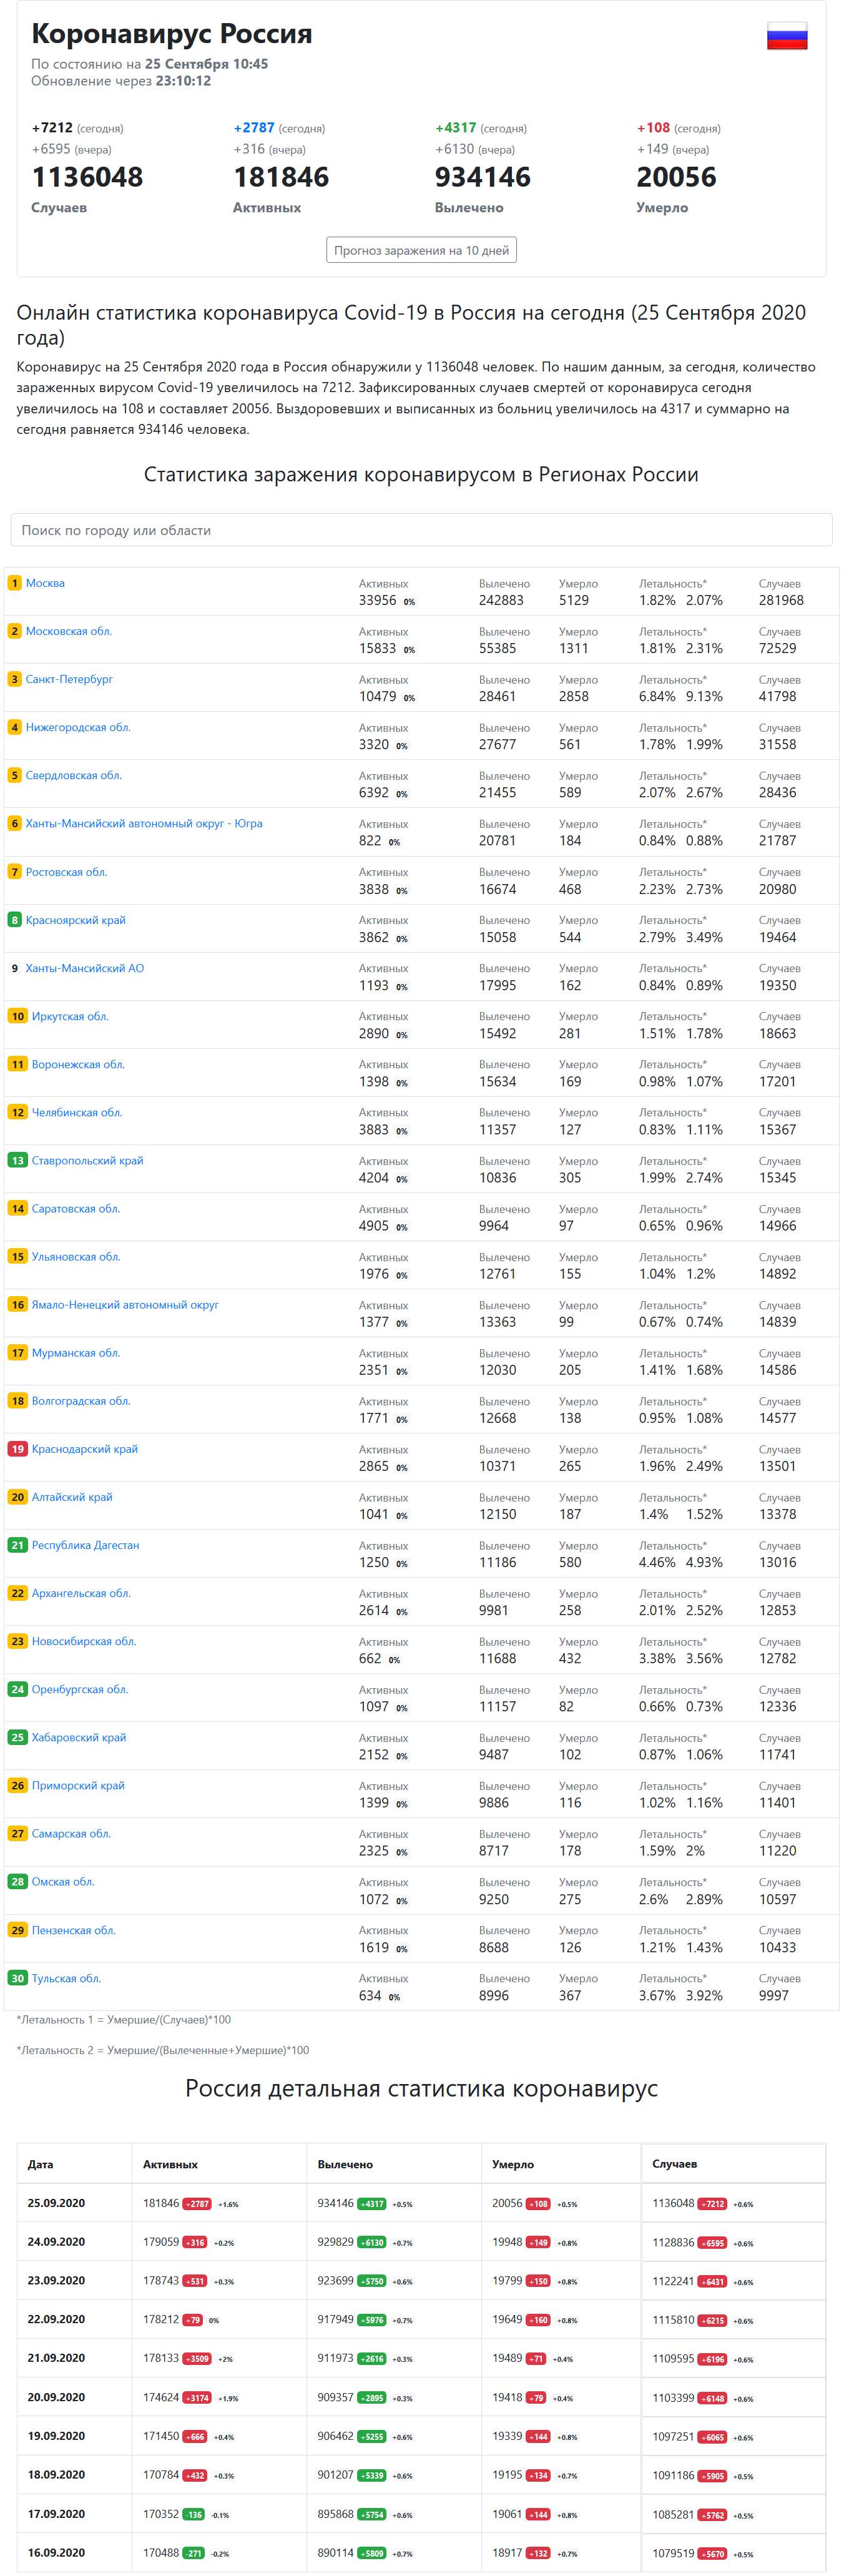Open the Тульская обл. region link
This screenshot has height=2576, width=844.
(x=66, y=1978)
